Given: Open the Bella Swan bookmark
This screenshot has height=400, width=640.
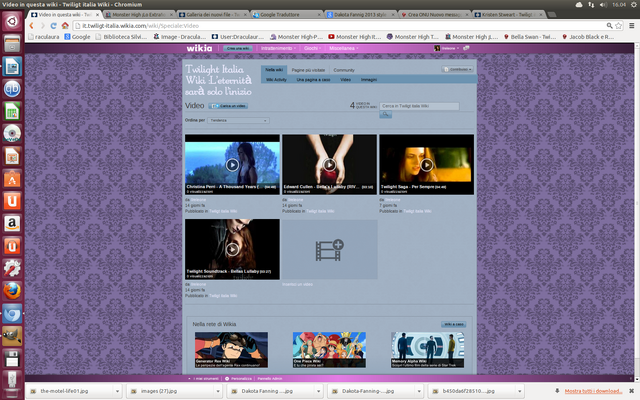Looking at the screenshot, I should point(530,37).
